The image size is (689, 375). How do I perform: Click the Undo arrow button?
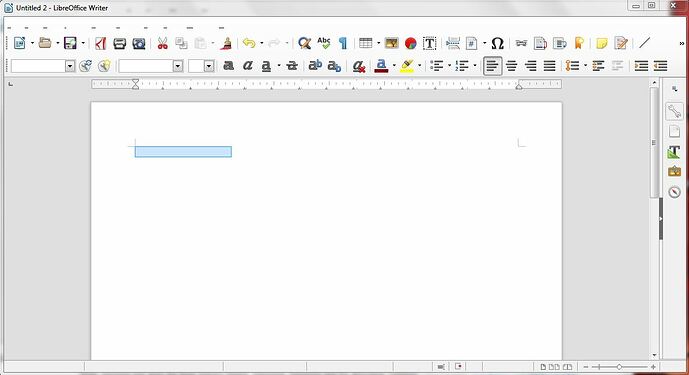coord(249,43)
